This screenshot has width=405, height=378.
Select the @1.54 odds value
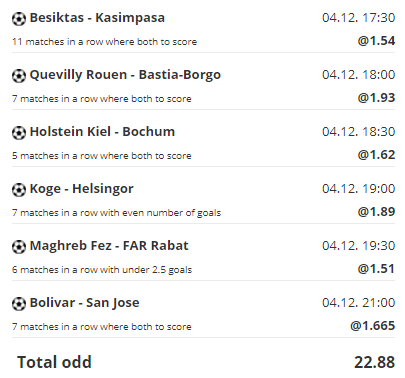click(x=376, y=41)
